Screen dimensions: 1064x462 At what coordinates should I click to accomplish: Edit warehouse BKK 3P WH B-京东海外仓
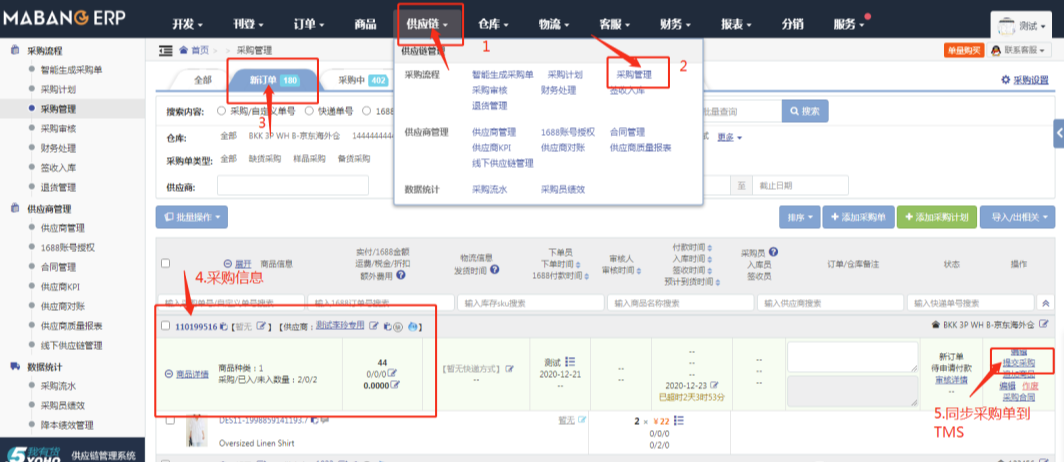point(1042,325)
